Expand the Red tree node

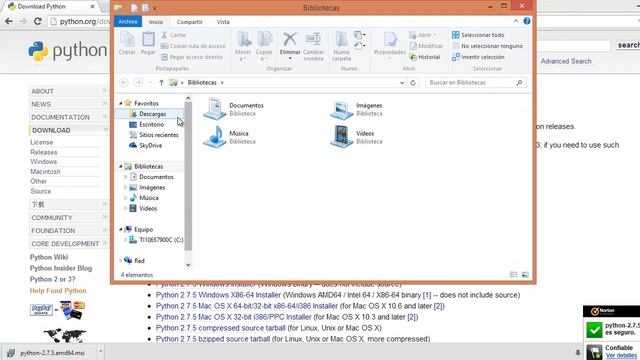tap(121, 260)
